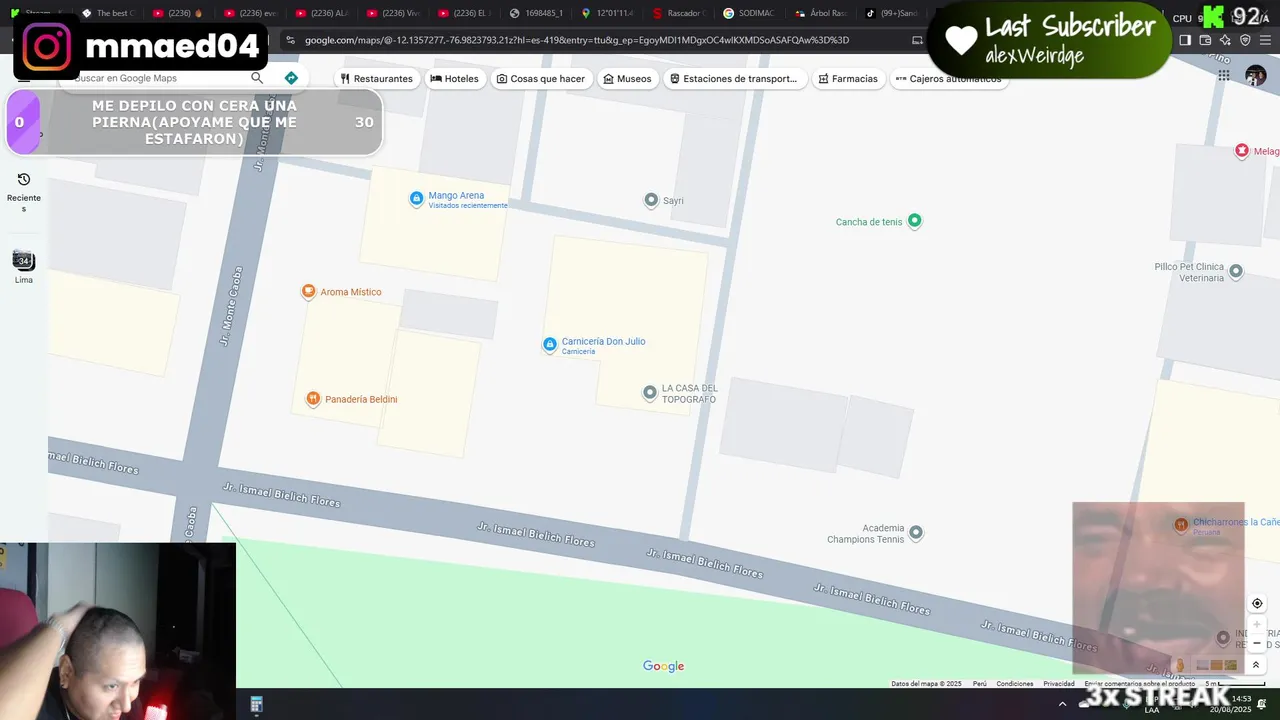Select the Estaciones de transporte chip
The width and height of the screenshot is (1280, 720).
tap(733, 79)
